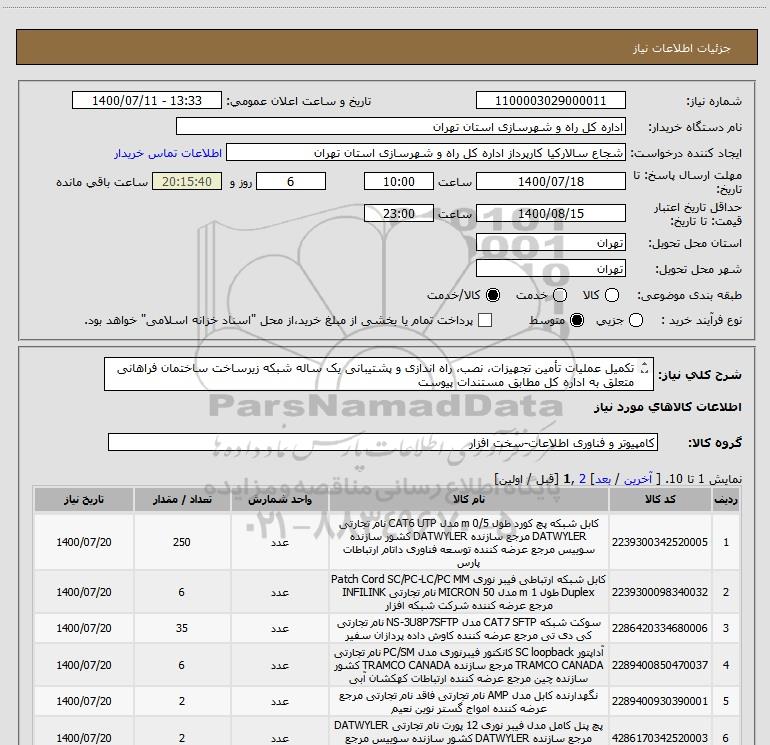Screen dimensions: 770x745
Task: Click column header ردیف
Action: (x=726, y=499)
